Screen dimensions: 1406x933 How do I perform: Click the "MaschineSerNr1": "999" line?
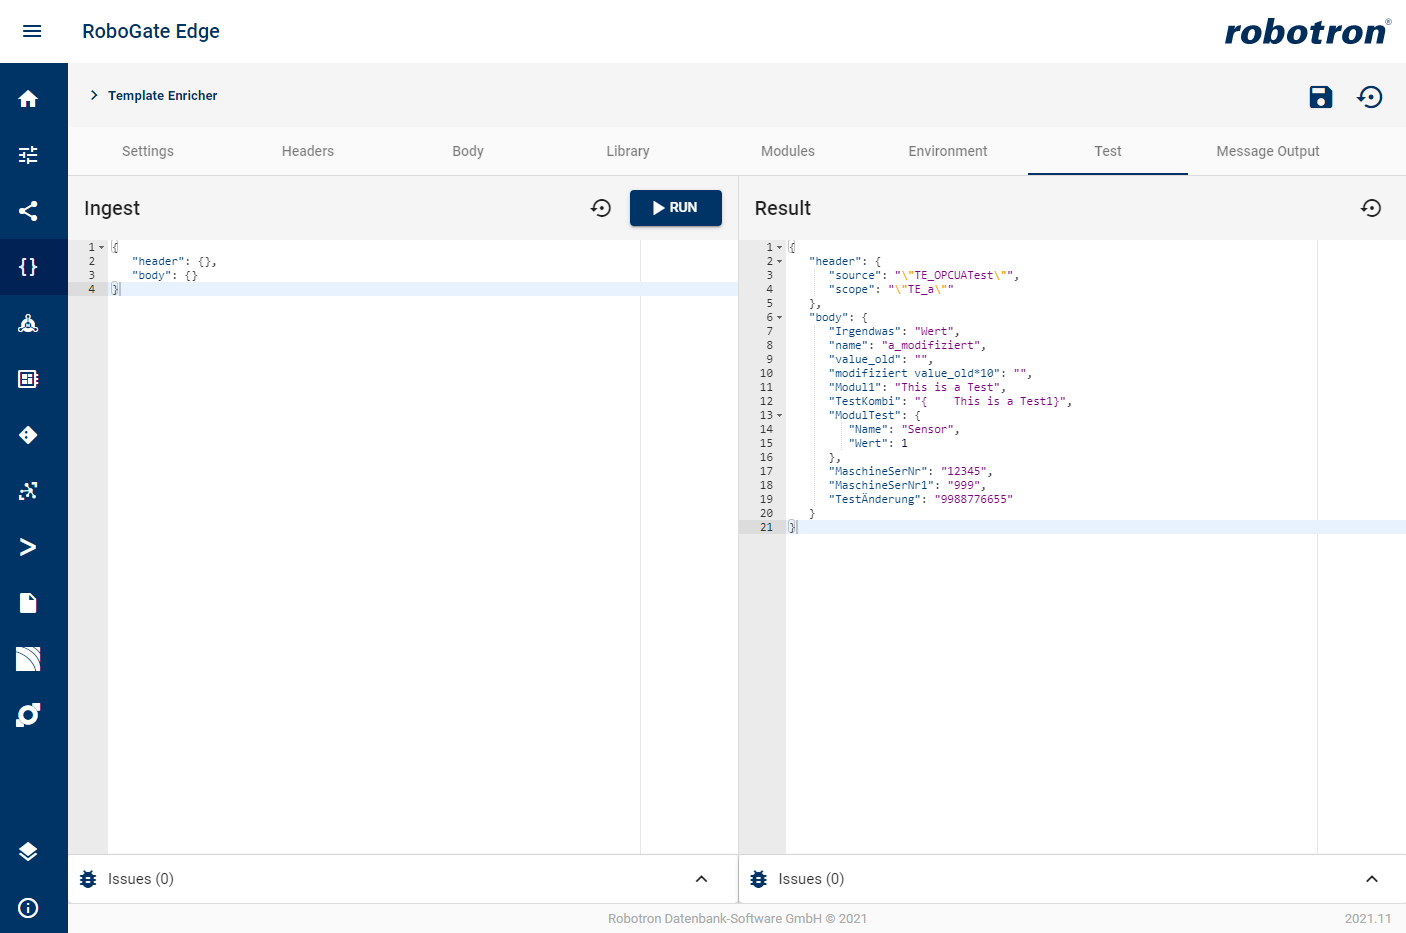(907, 485)
